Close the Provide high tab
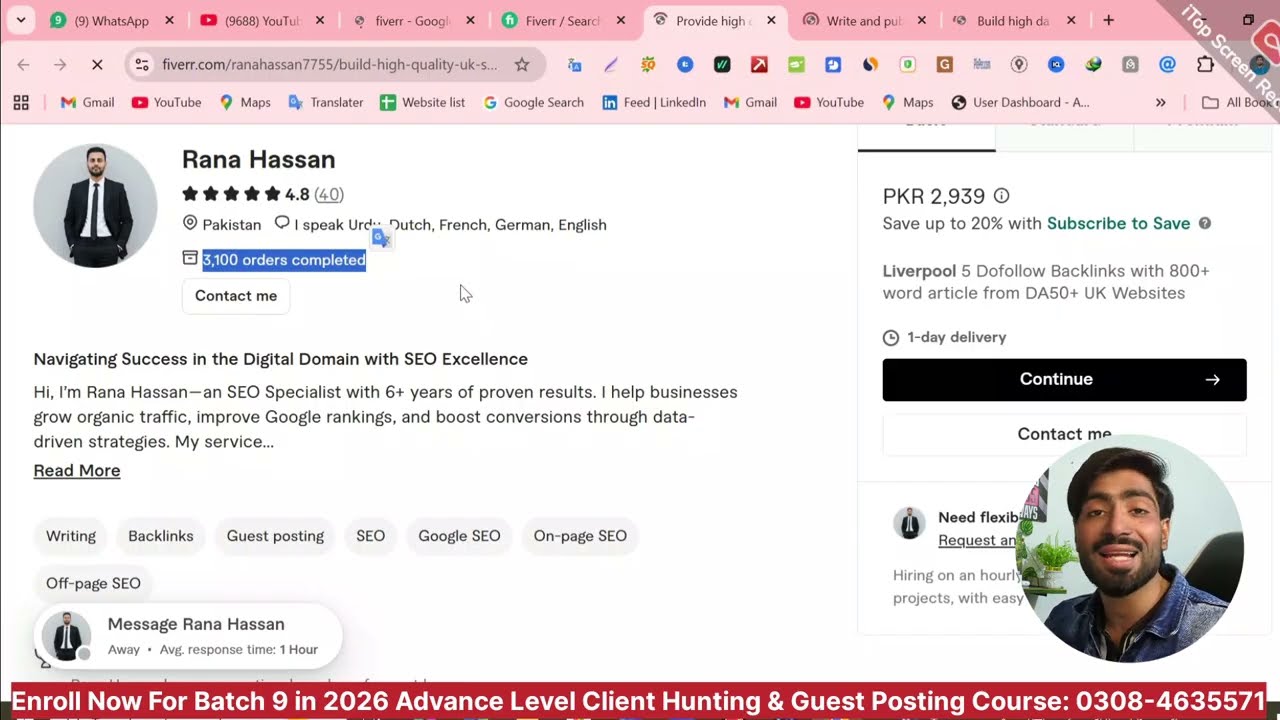 pos(771,21)
